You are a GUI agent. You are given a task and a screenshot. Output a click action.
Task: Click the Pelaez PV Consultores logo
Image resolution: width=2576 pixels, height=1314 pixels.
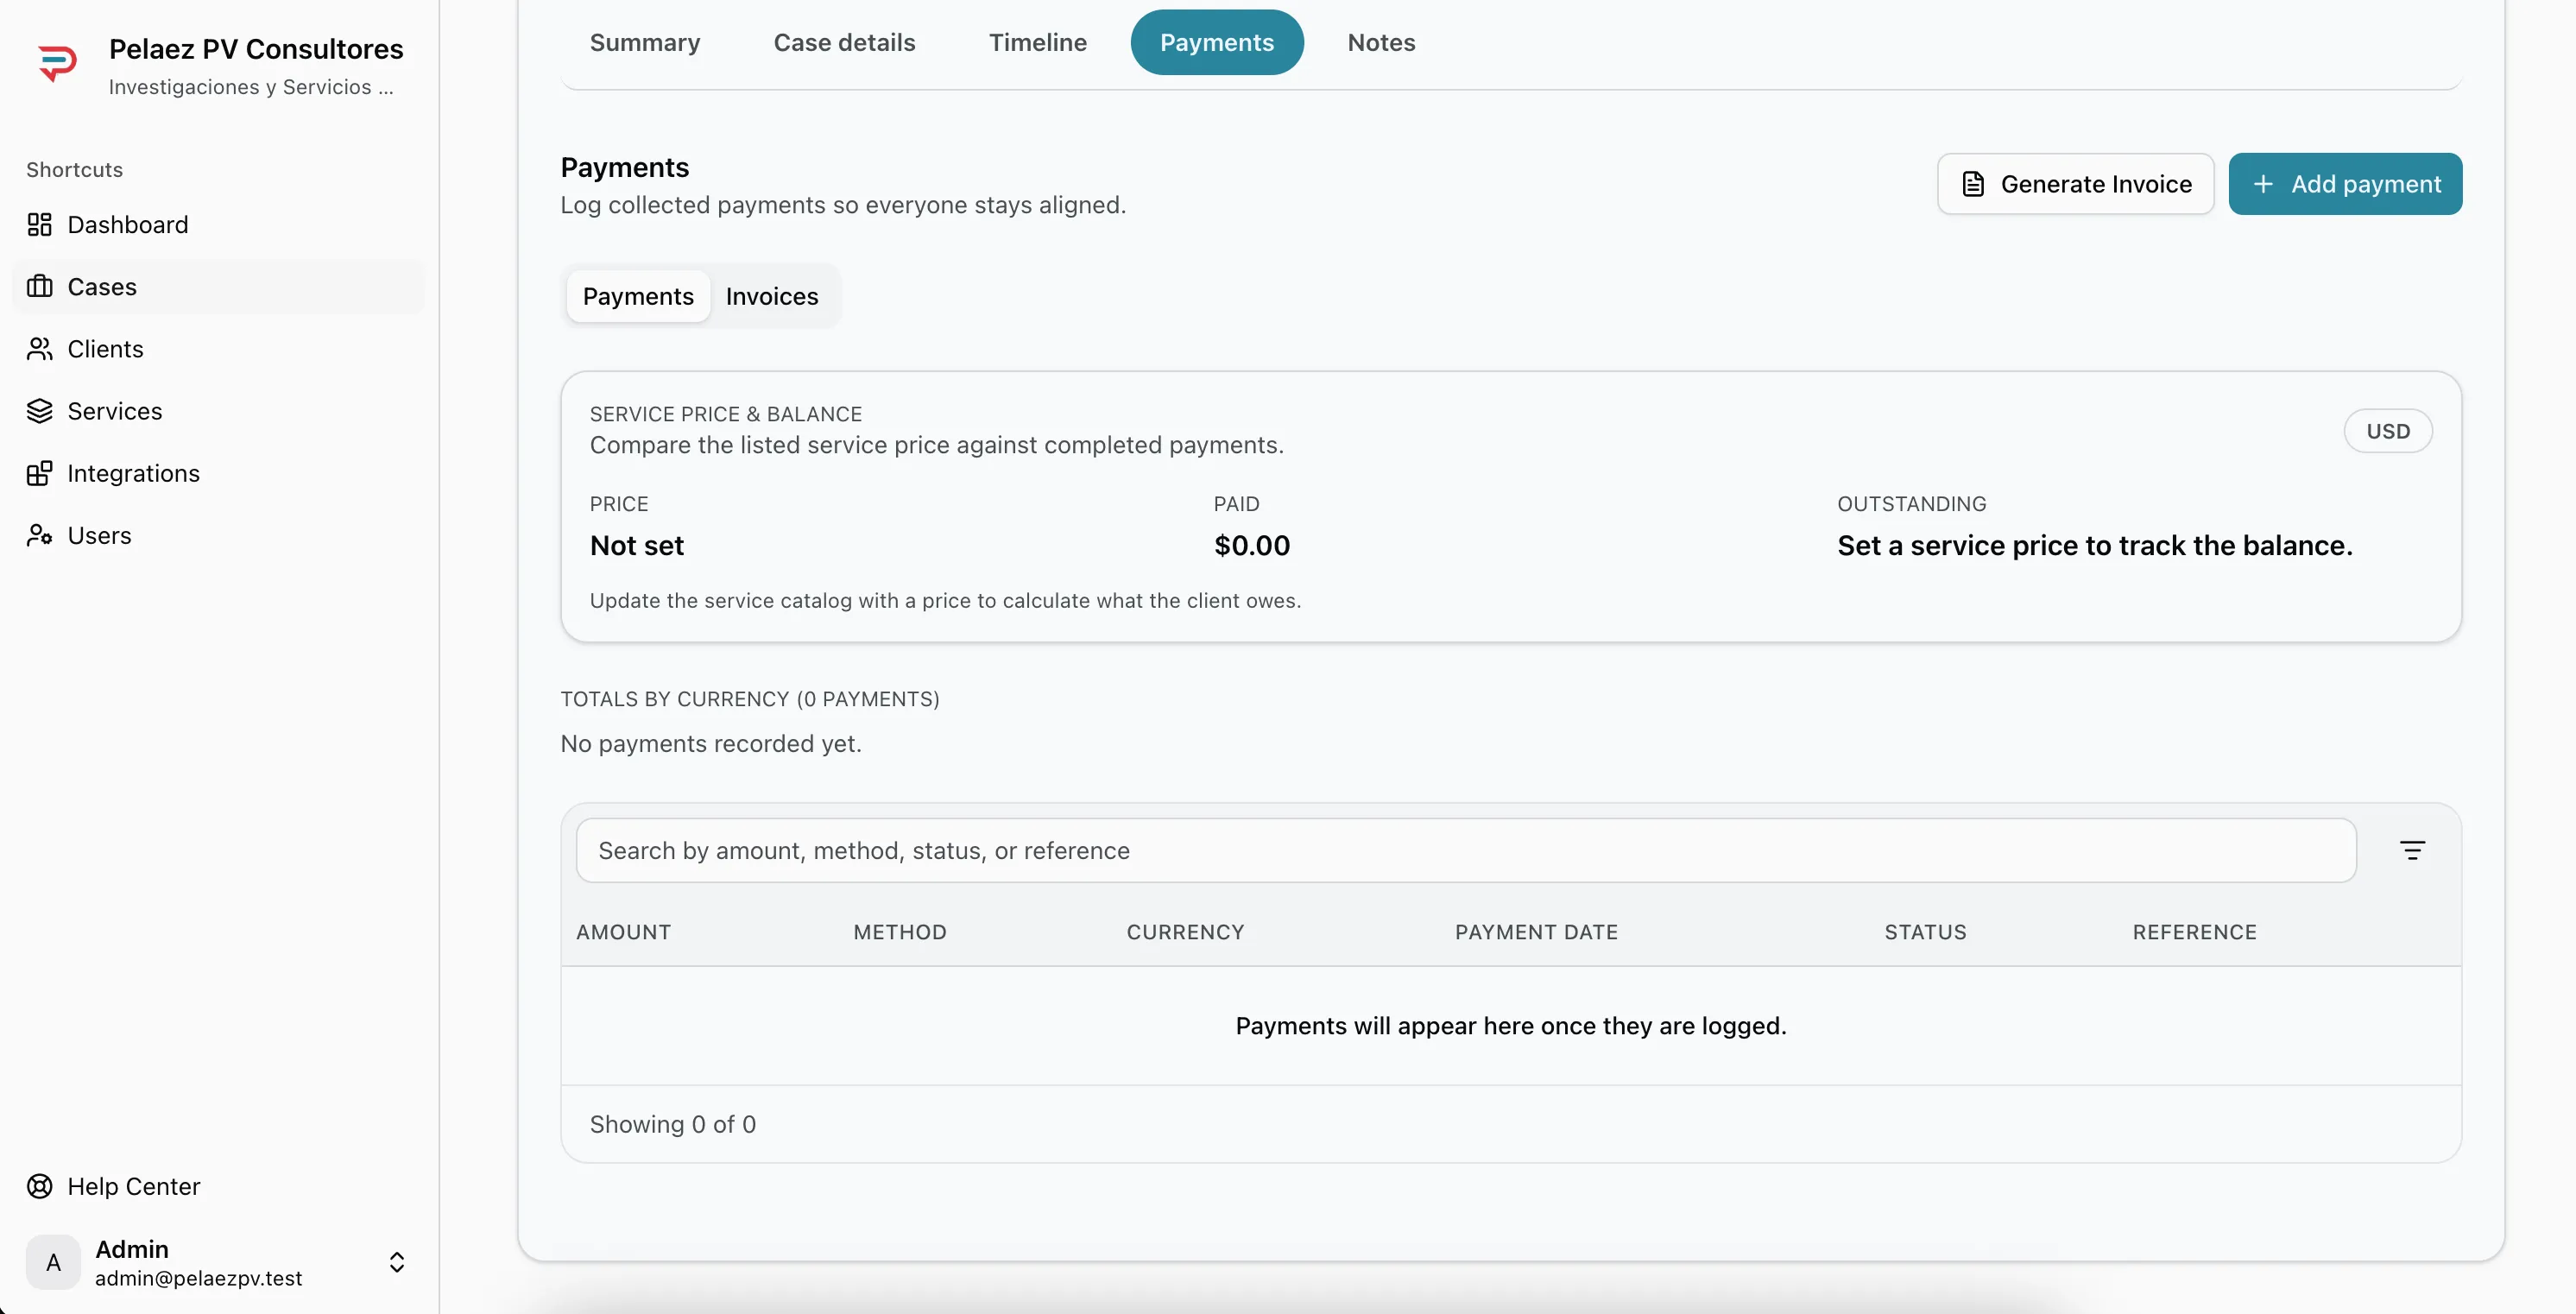(x=58, y=62)
